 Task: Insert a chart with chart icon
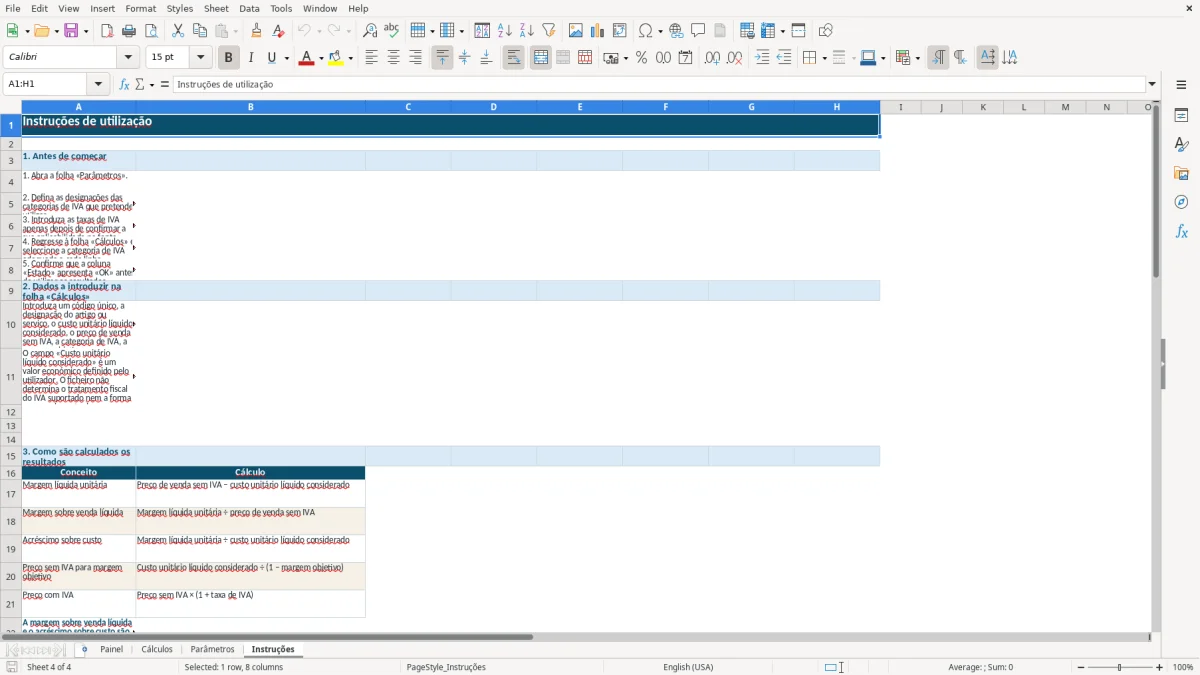597,31
